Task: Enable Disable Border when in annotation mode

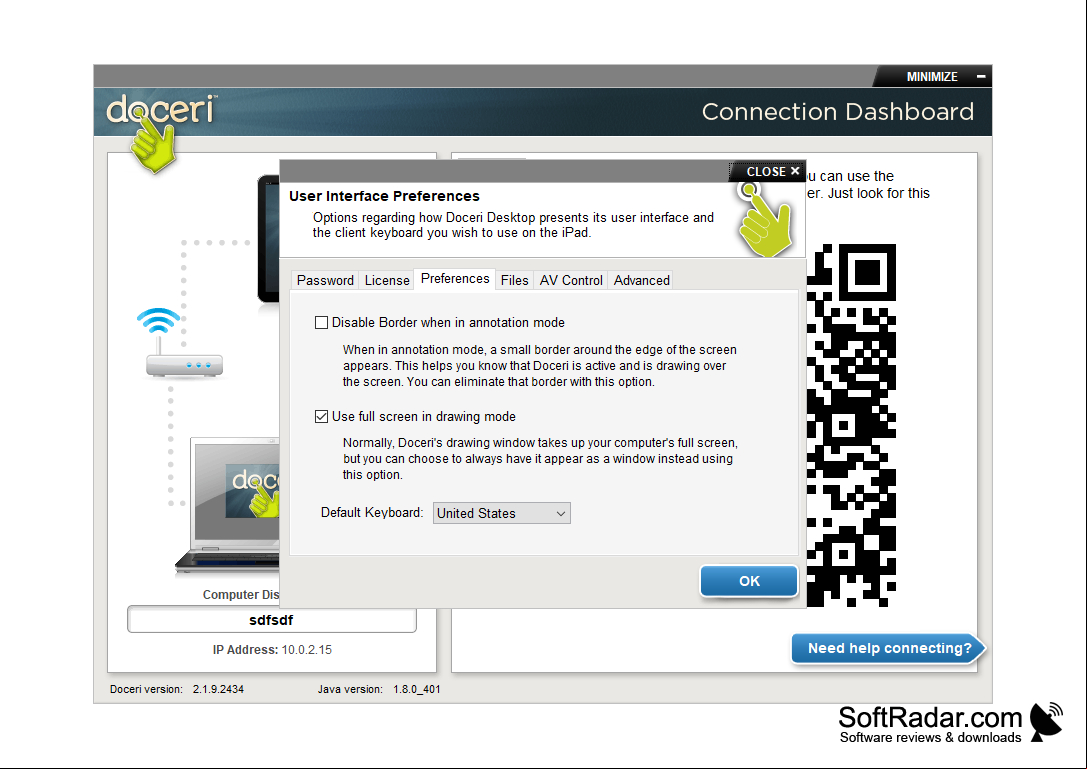Action: click(x=321, y=322)
